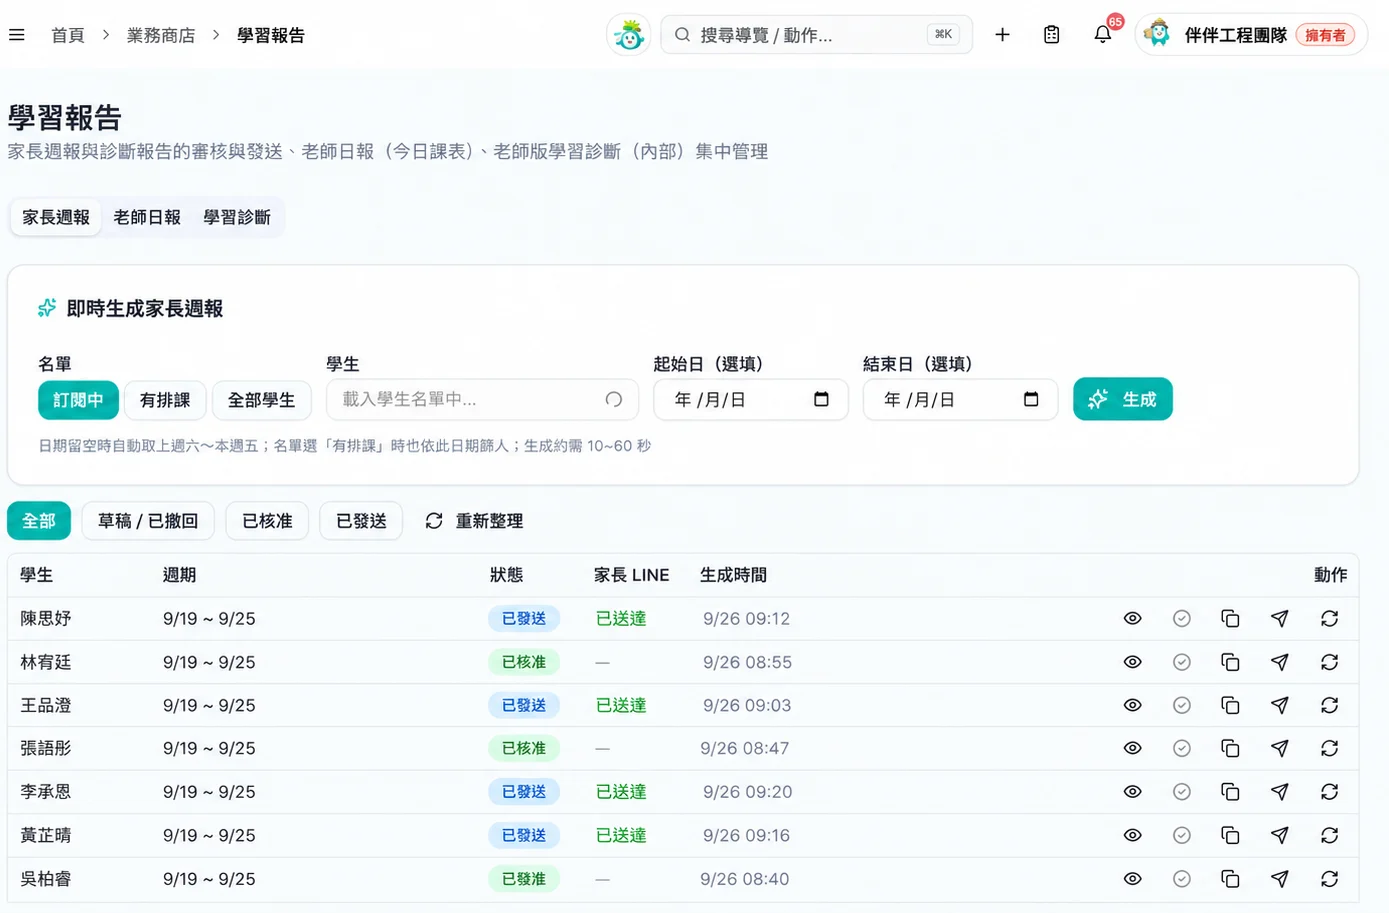1389x913 pixels.
Task: Click 重新整理 to refresh the list
Action: (474, 521)
